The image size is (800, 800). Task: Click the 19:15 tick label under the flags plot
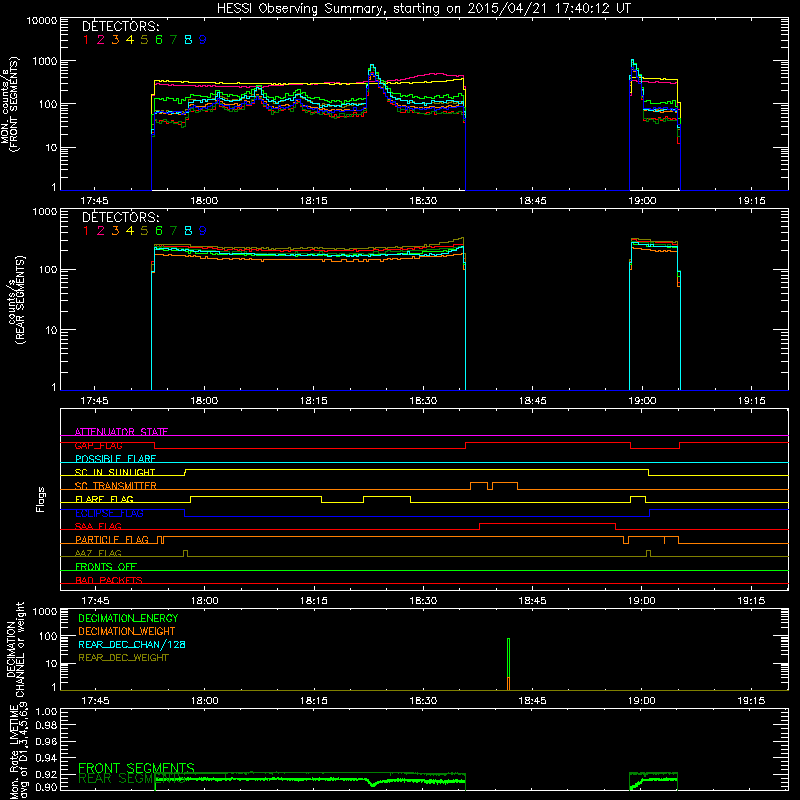click(x=752, y=601)
